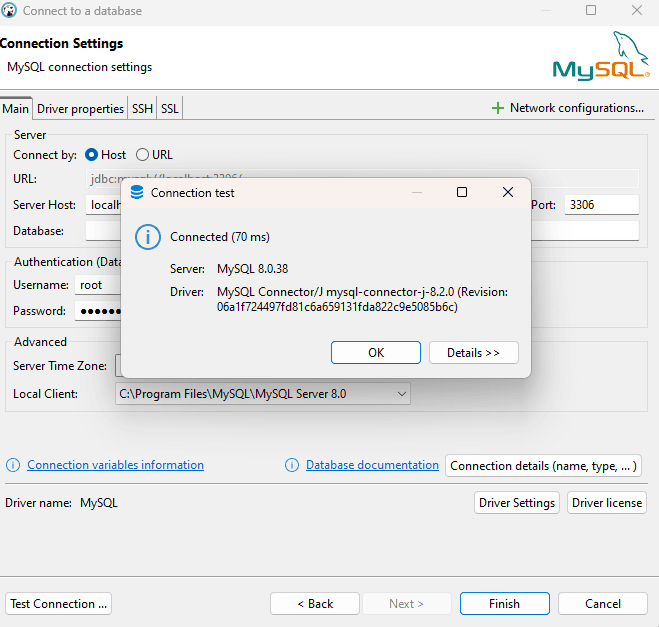Click the 'MySQL 8.0.38' server version text
The height and width of the screenshot is (627, 659).
[253, 269]
